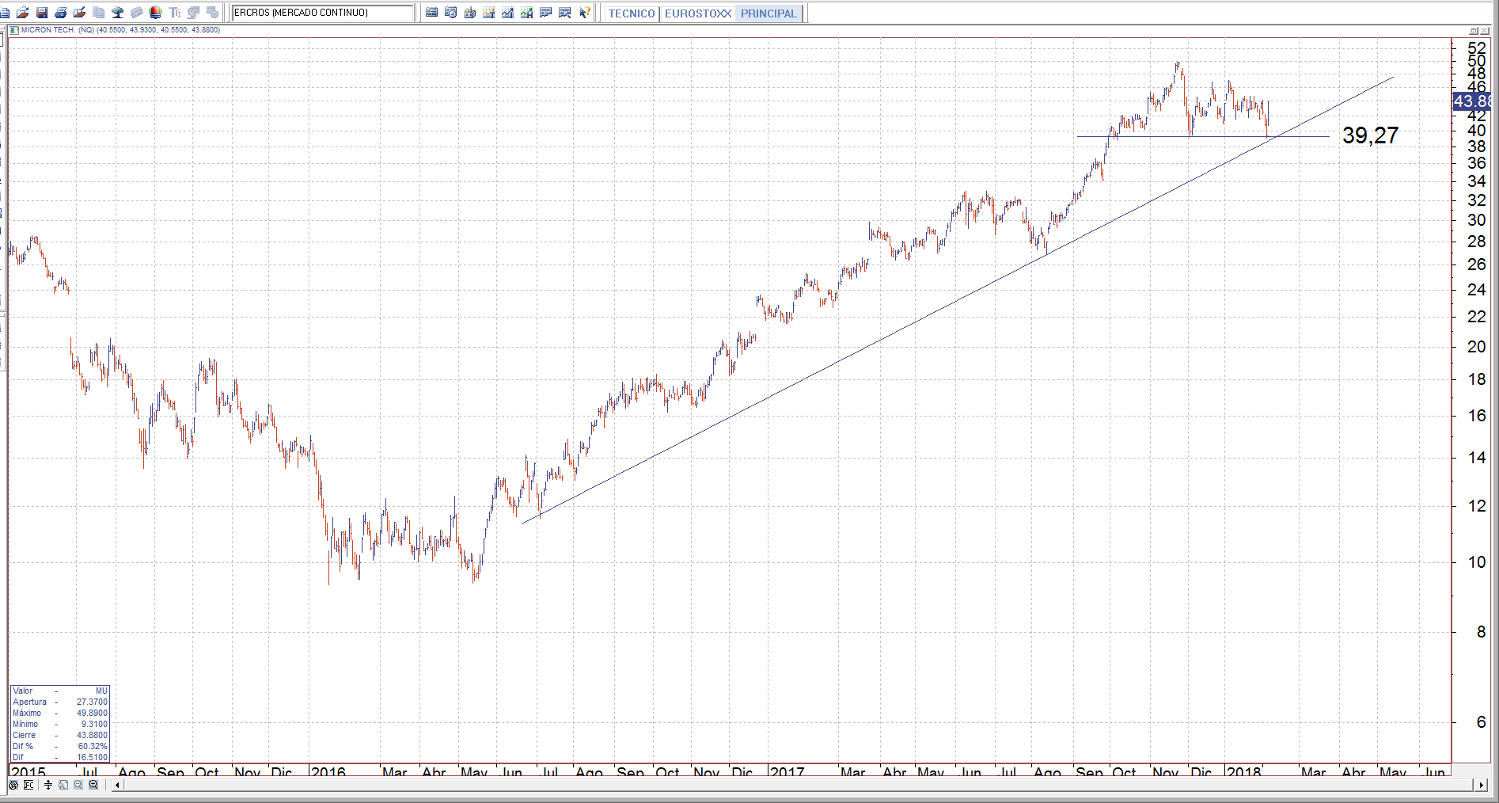The width and height of the screenshot is (1499, 803).
Task: Click the FC icon in the bottom toolbar
Action: click(x=27, y=786)
